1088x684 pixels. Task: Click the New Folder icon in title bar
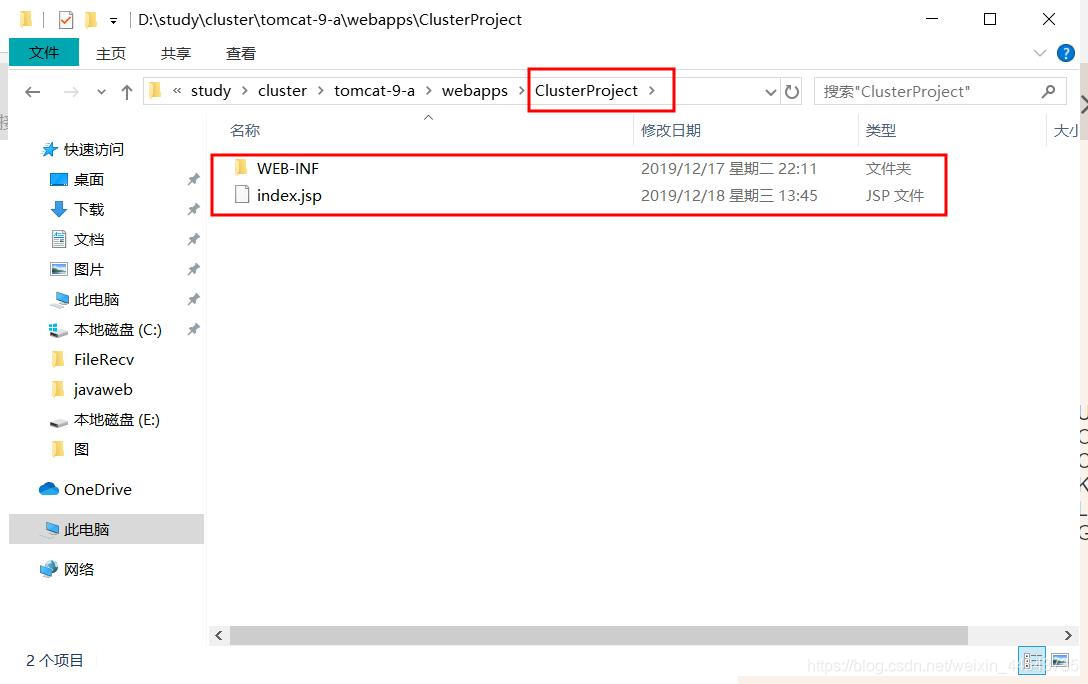90,19
